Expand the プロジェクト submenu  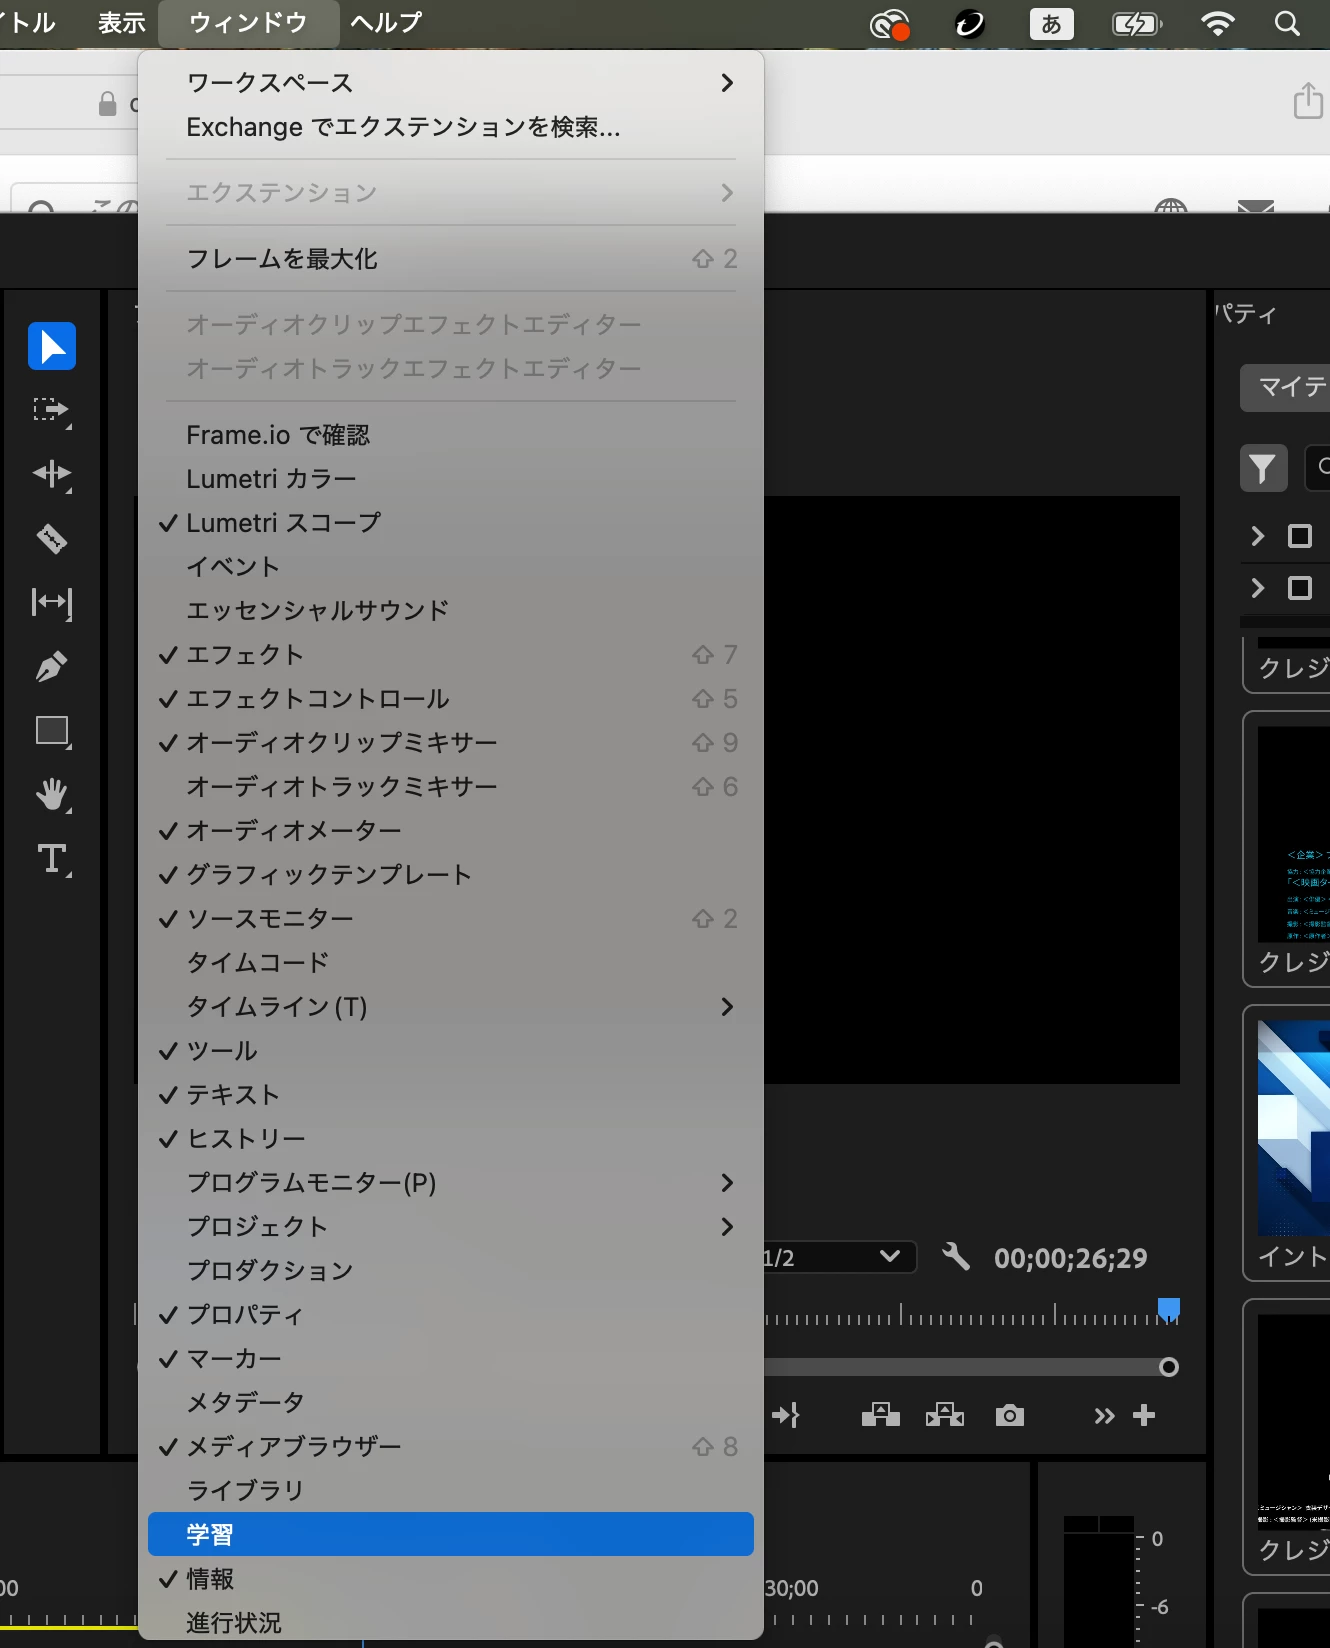450,1227
